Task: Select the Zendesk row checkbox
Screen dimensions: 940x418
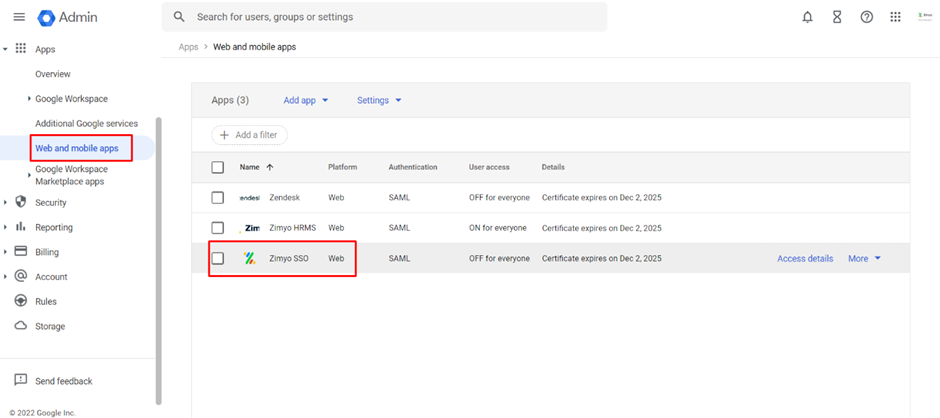Action: tap(218, 198)
